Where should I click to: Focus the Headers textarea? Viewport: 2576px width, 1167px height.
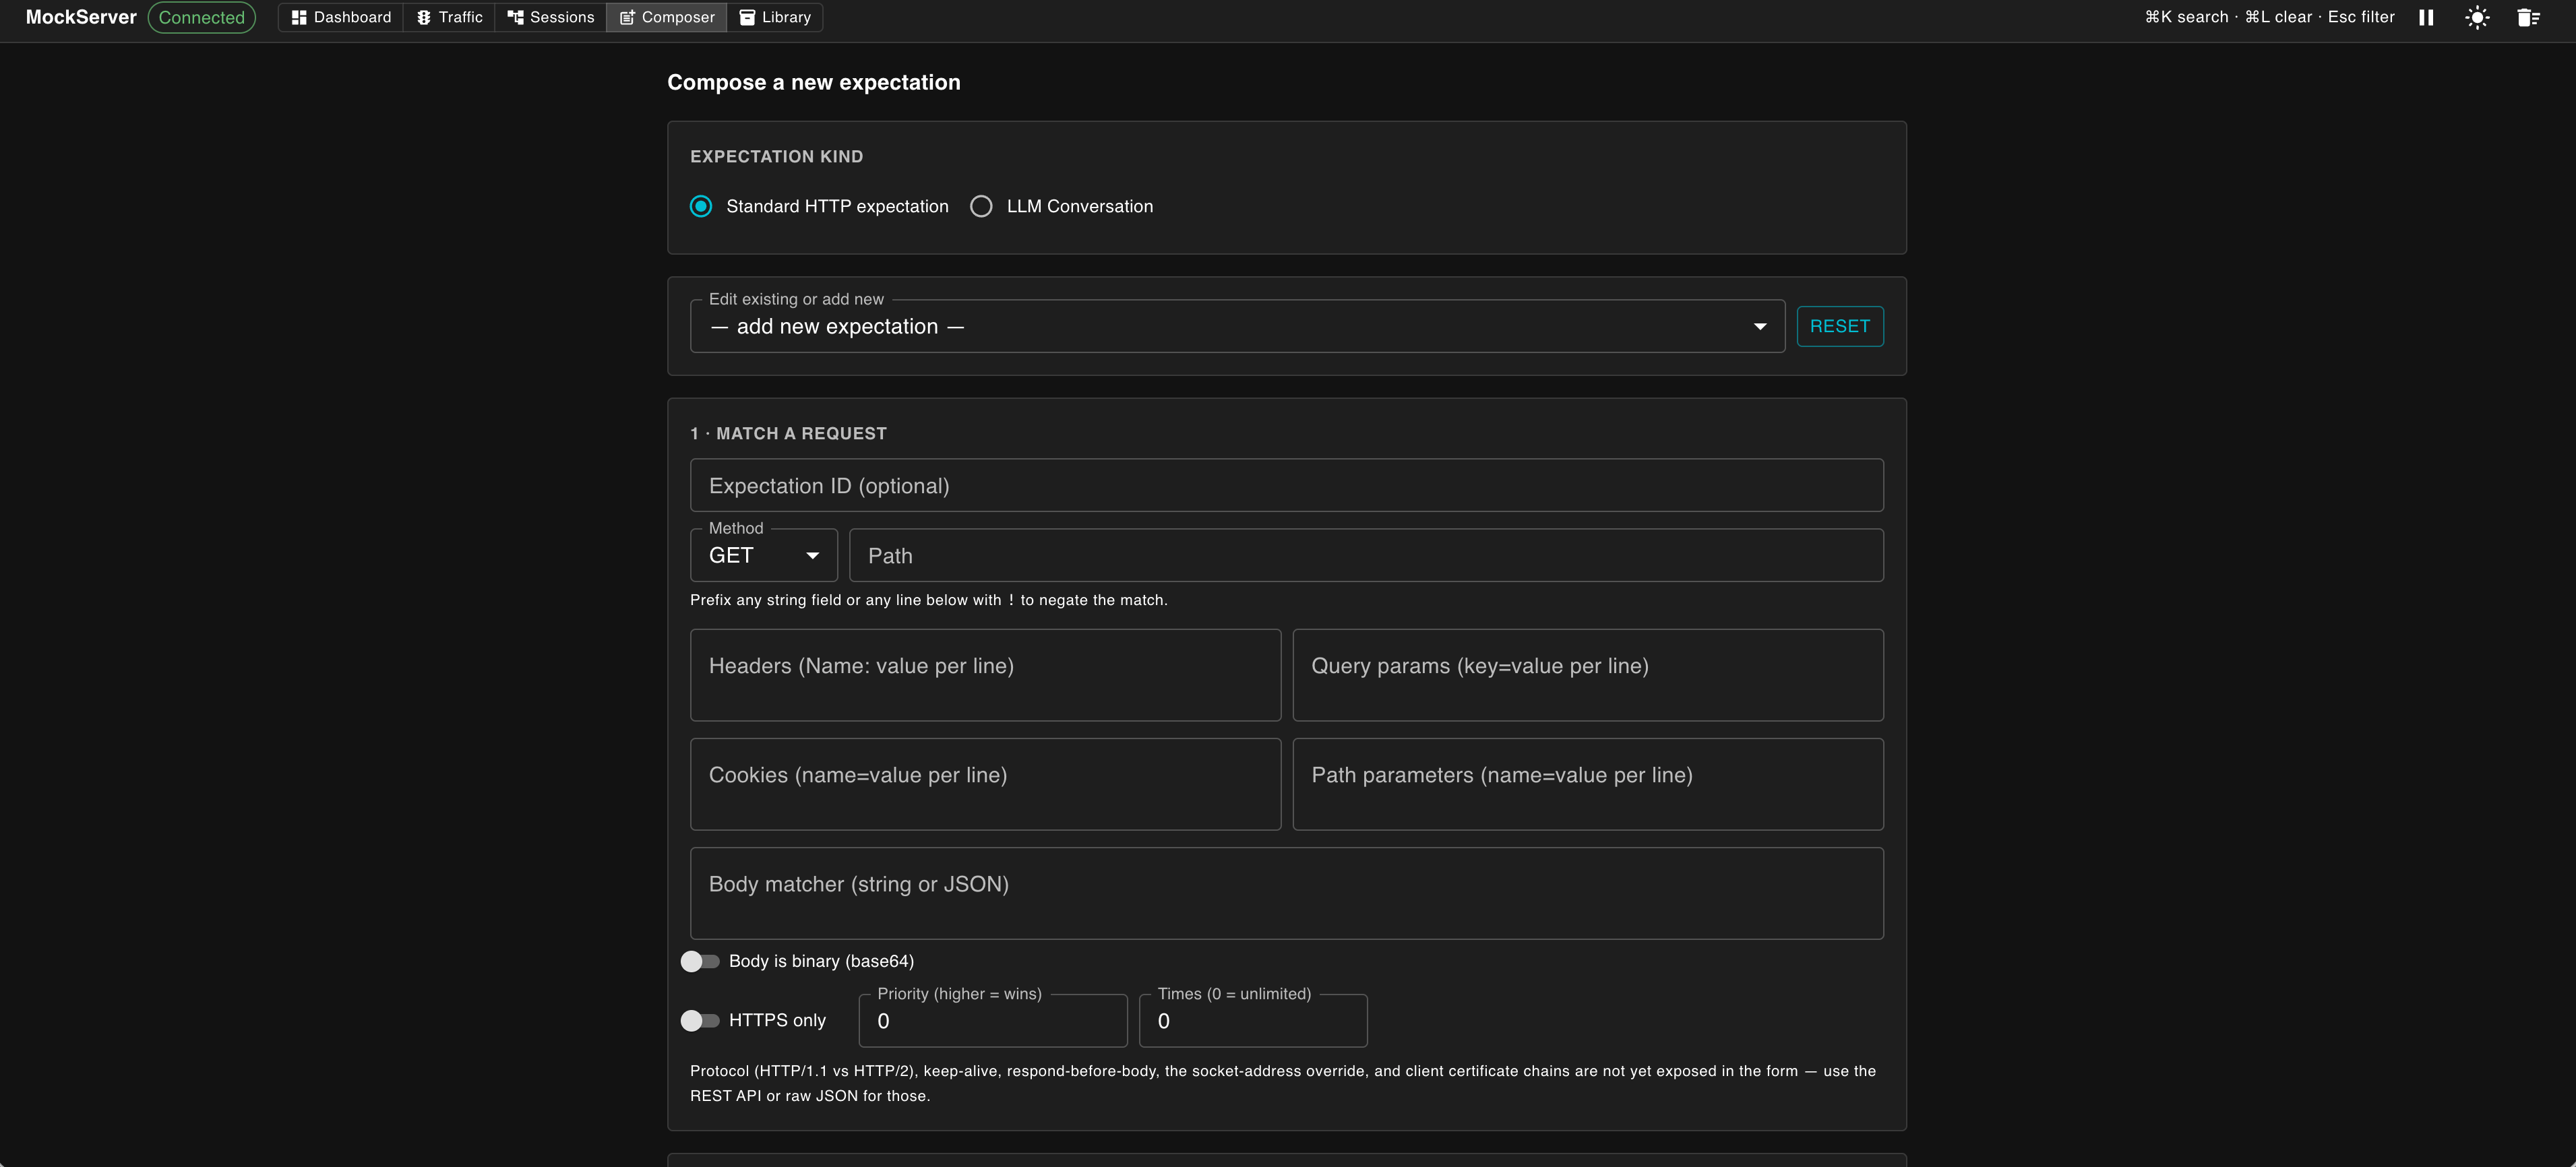(985, 675)
